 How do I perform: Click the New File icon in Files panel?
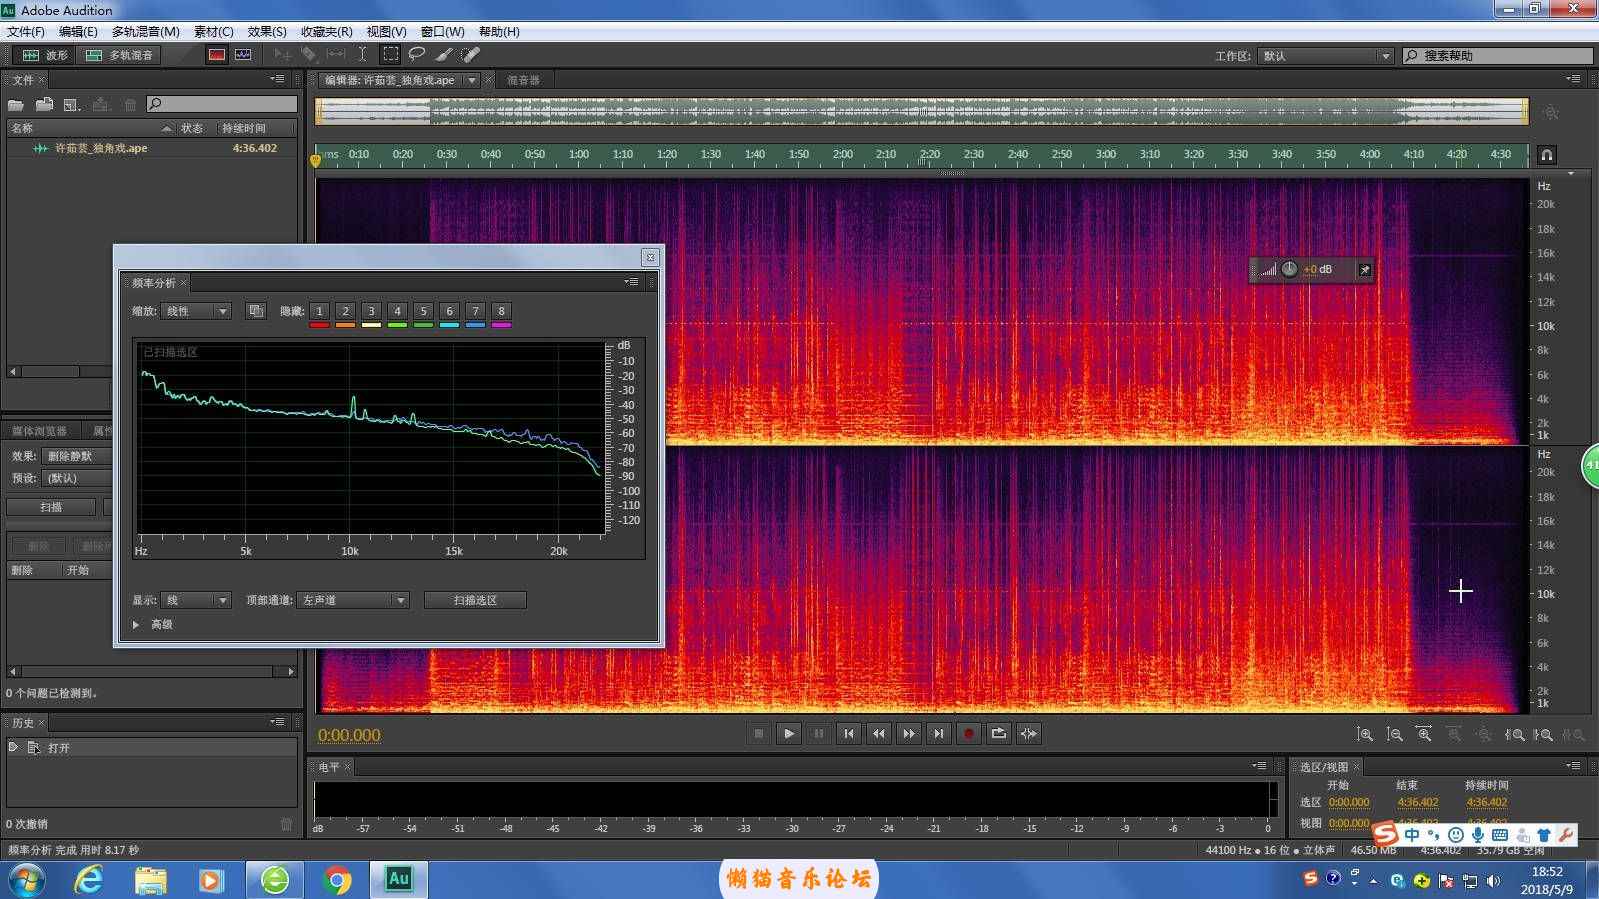point(72,104)
